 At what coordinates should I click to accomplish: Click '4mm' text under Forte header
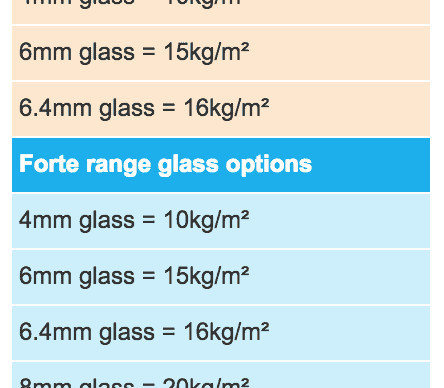pos(45,220)
